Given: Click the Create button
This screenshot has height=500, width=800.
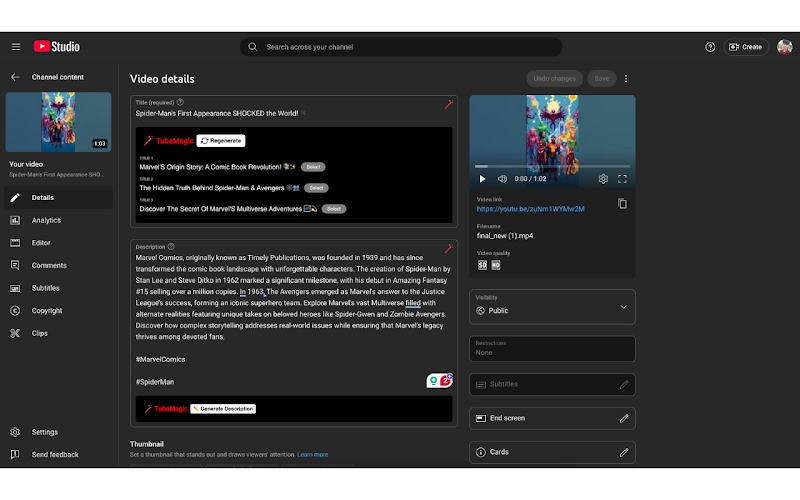Looking at the screenshot, I should pyautogui.click(x=745, y=47).
